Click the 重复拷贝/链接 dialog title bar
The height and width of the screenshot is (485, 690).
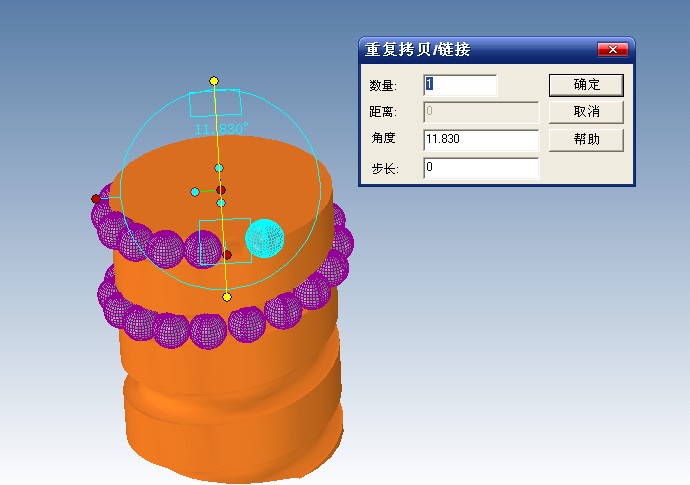click(x=497, y=50)
